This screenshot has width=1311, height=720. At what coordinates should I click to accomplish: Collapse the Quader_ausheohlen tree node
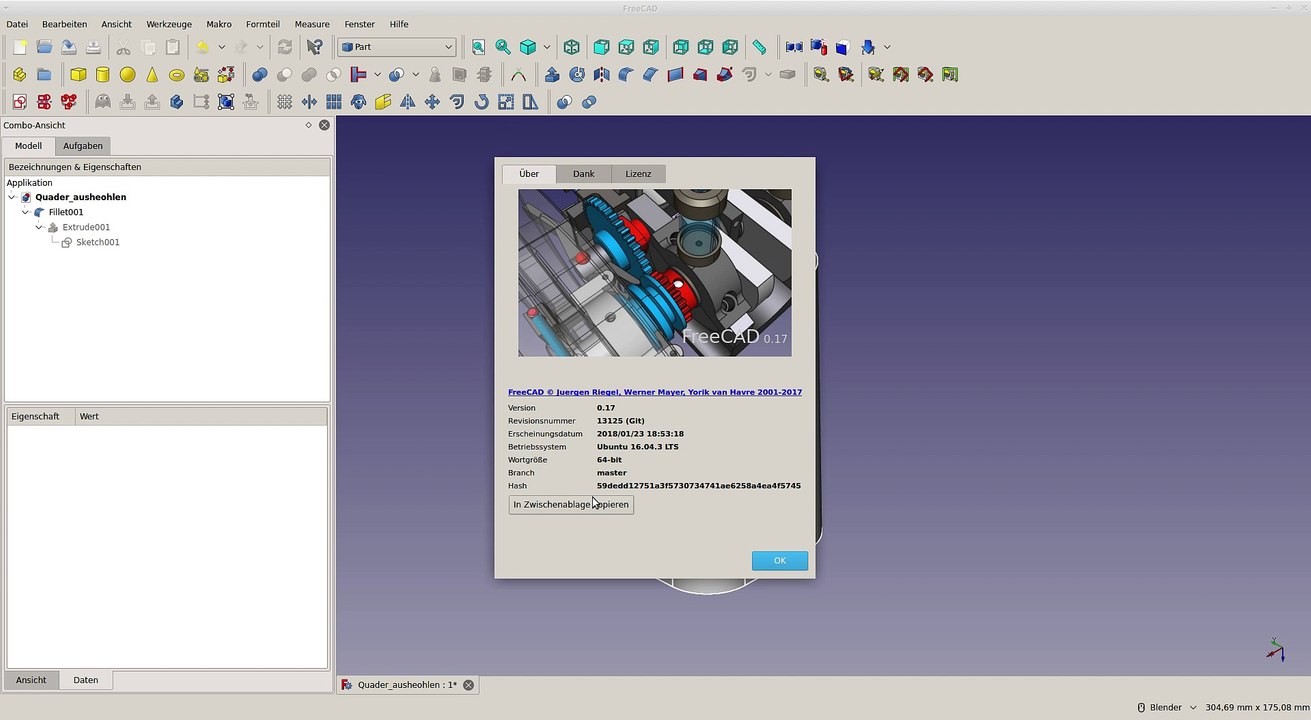pyautogui.click(x=12, y=197)
